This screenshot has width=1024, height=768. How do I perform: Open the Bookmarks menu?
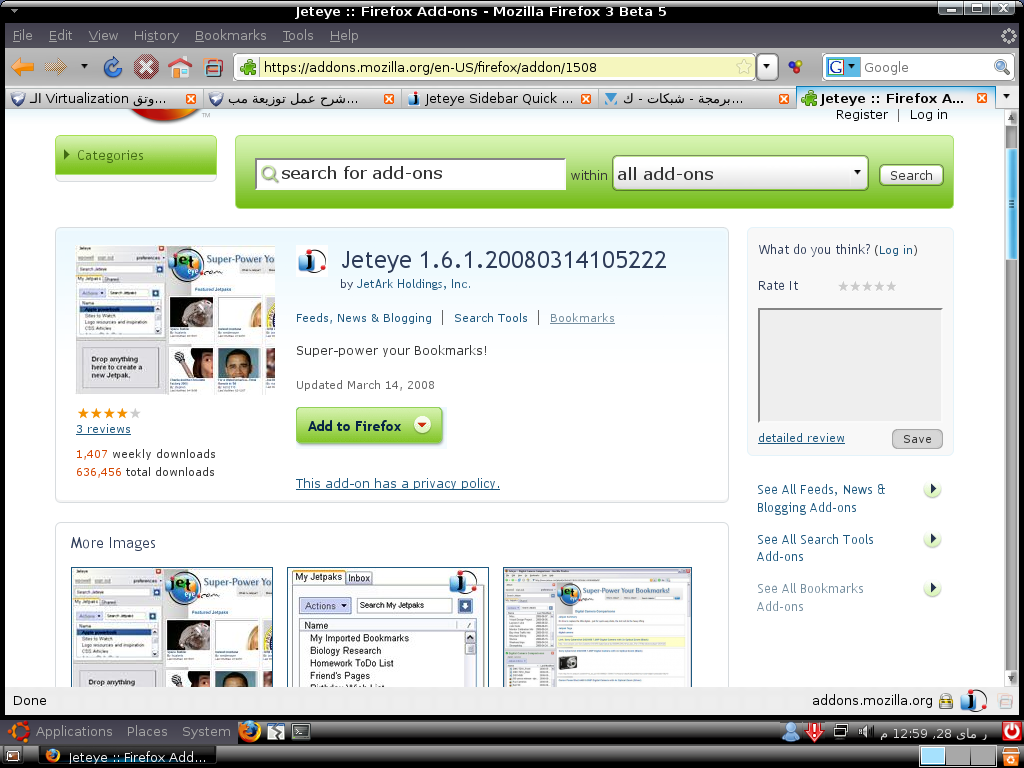coord(231,35)
